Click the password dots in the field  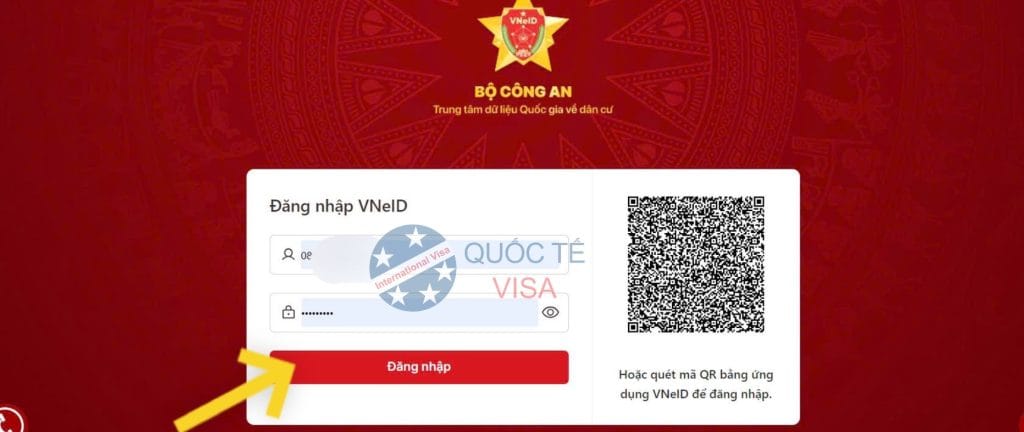[x=317, y=313]
